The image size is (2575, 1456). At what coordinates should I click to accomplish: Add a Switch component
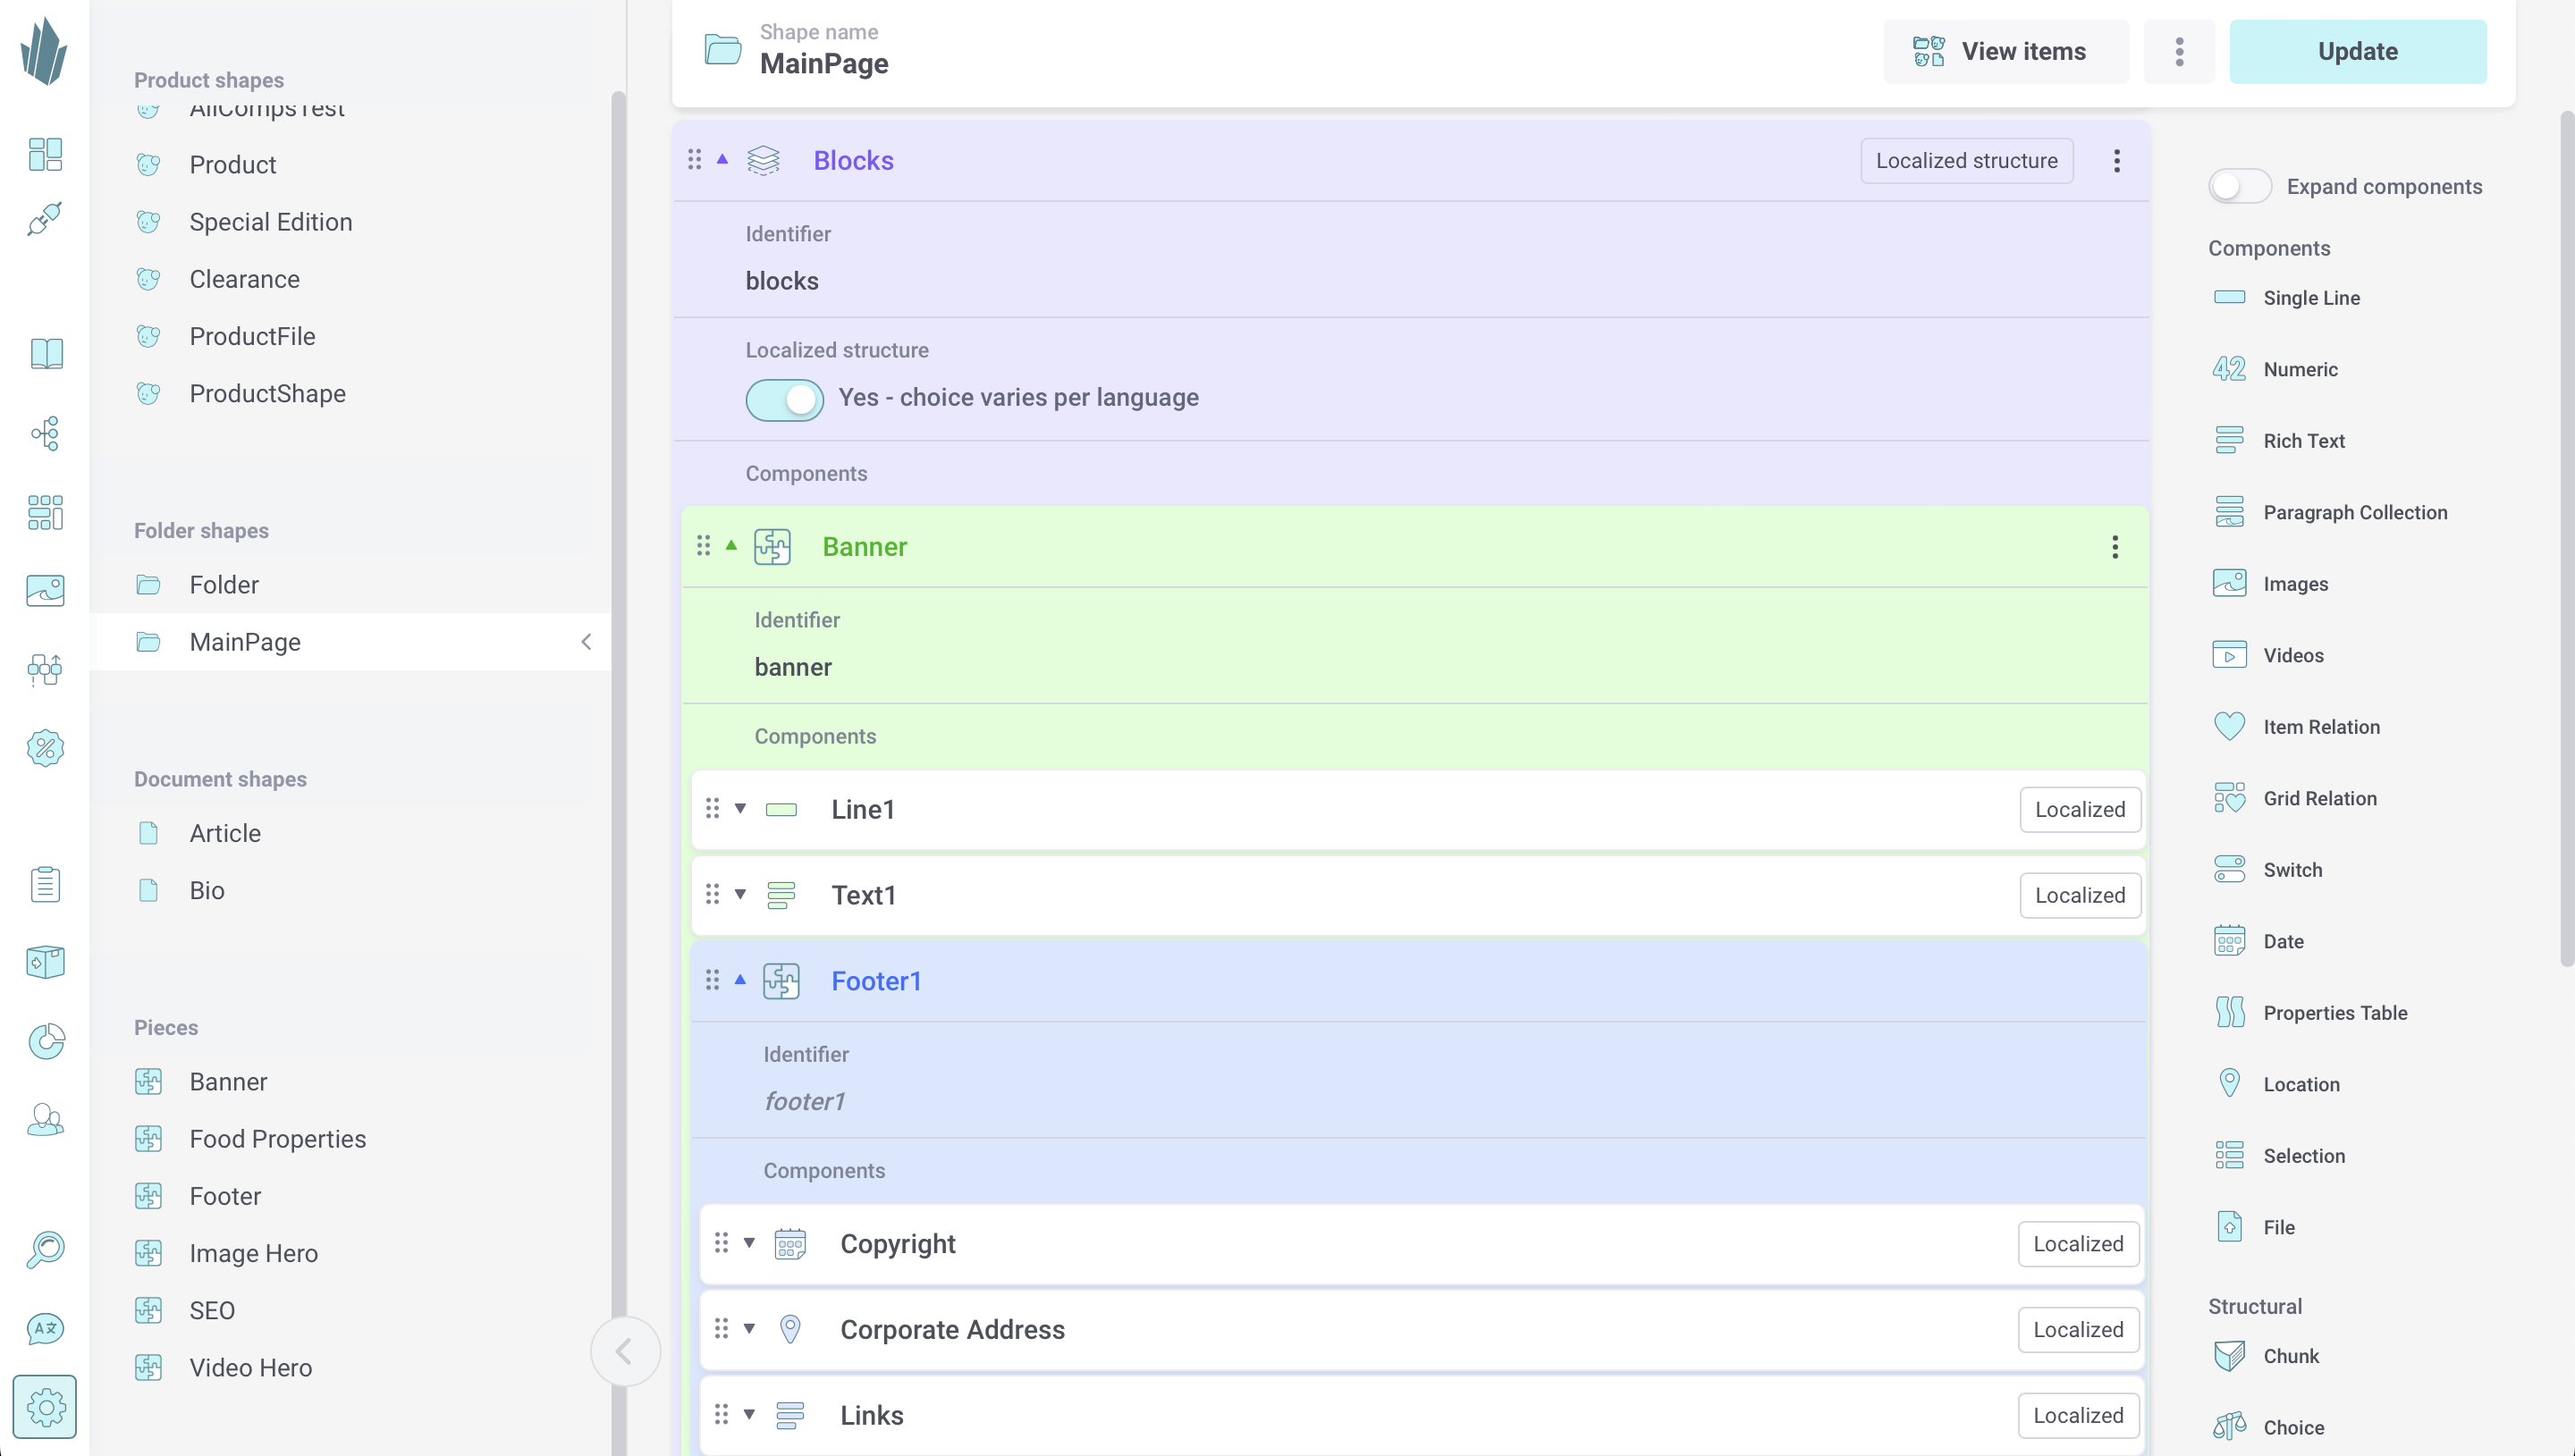pos(2267,869)
